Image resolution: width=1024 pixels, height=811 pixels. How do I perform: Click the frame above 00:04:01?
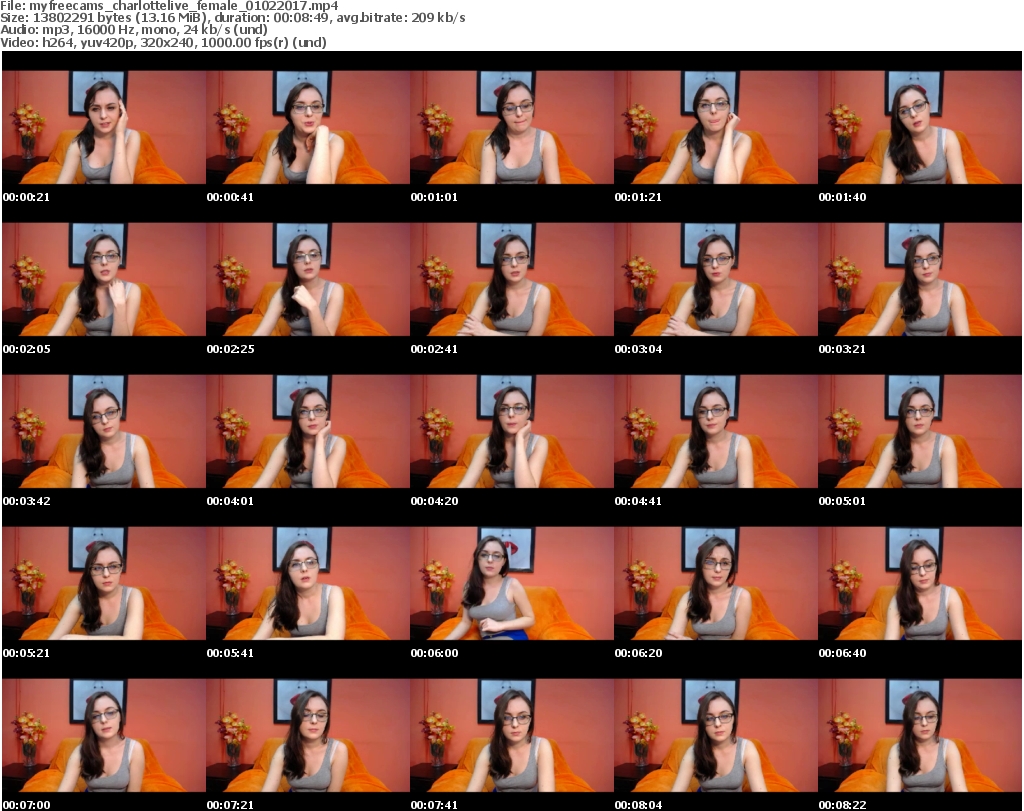(x=308, y=432)
